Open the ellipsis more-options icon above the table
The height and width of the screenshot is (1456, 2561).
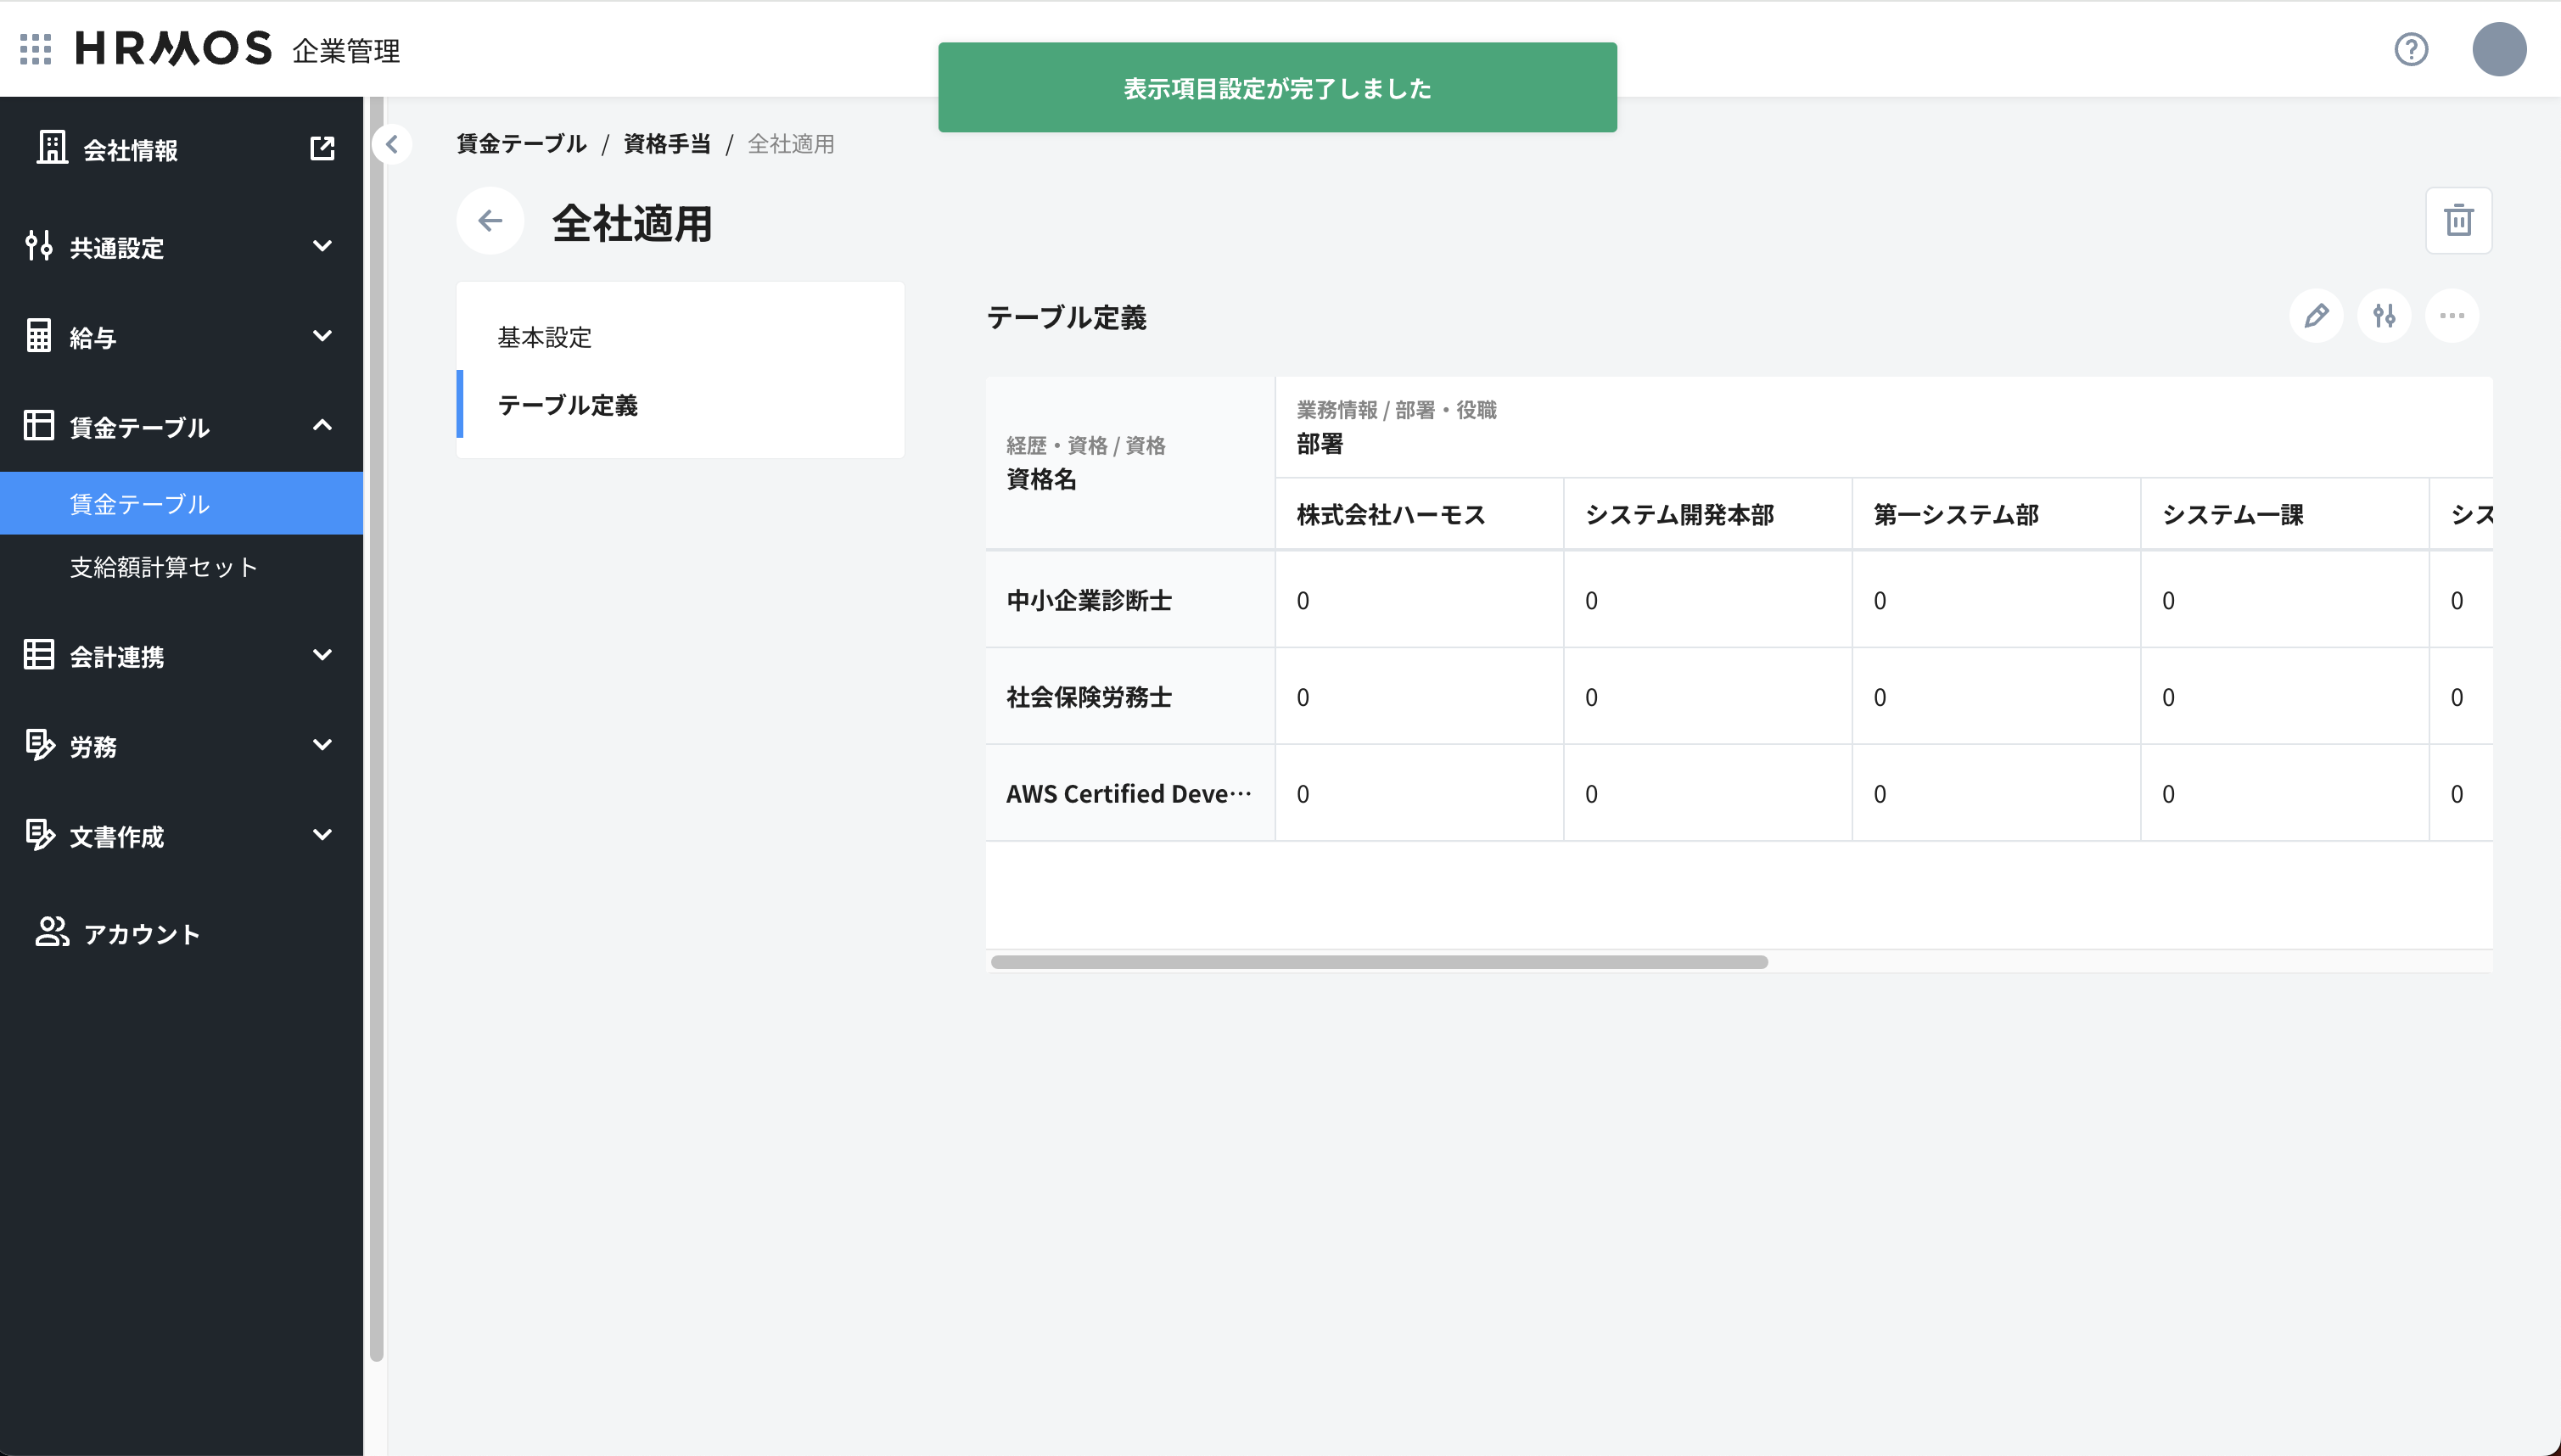point(2453,316)
